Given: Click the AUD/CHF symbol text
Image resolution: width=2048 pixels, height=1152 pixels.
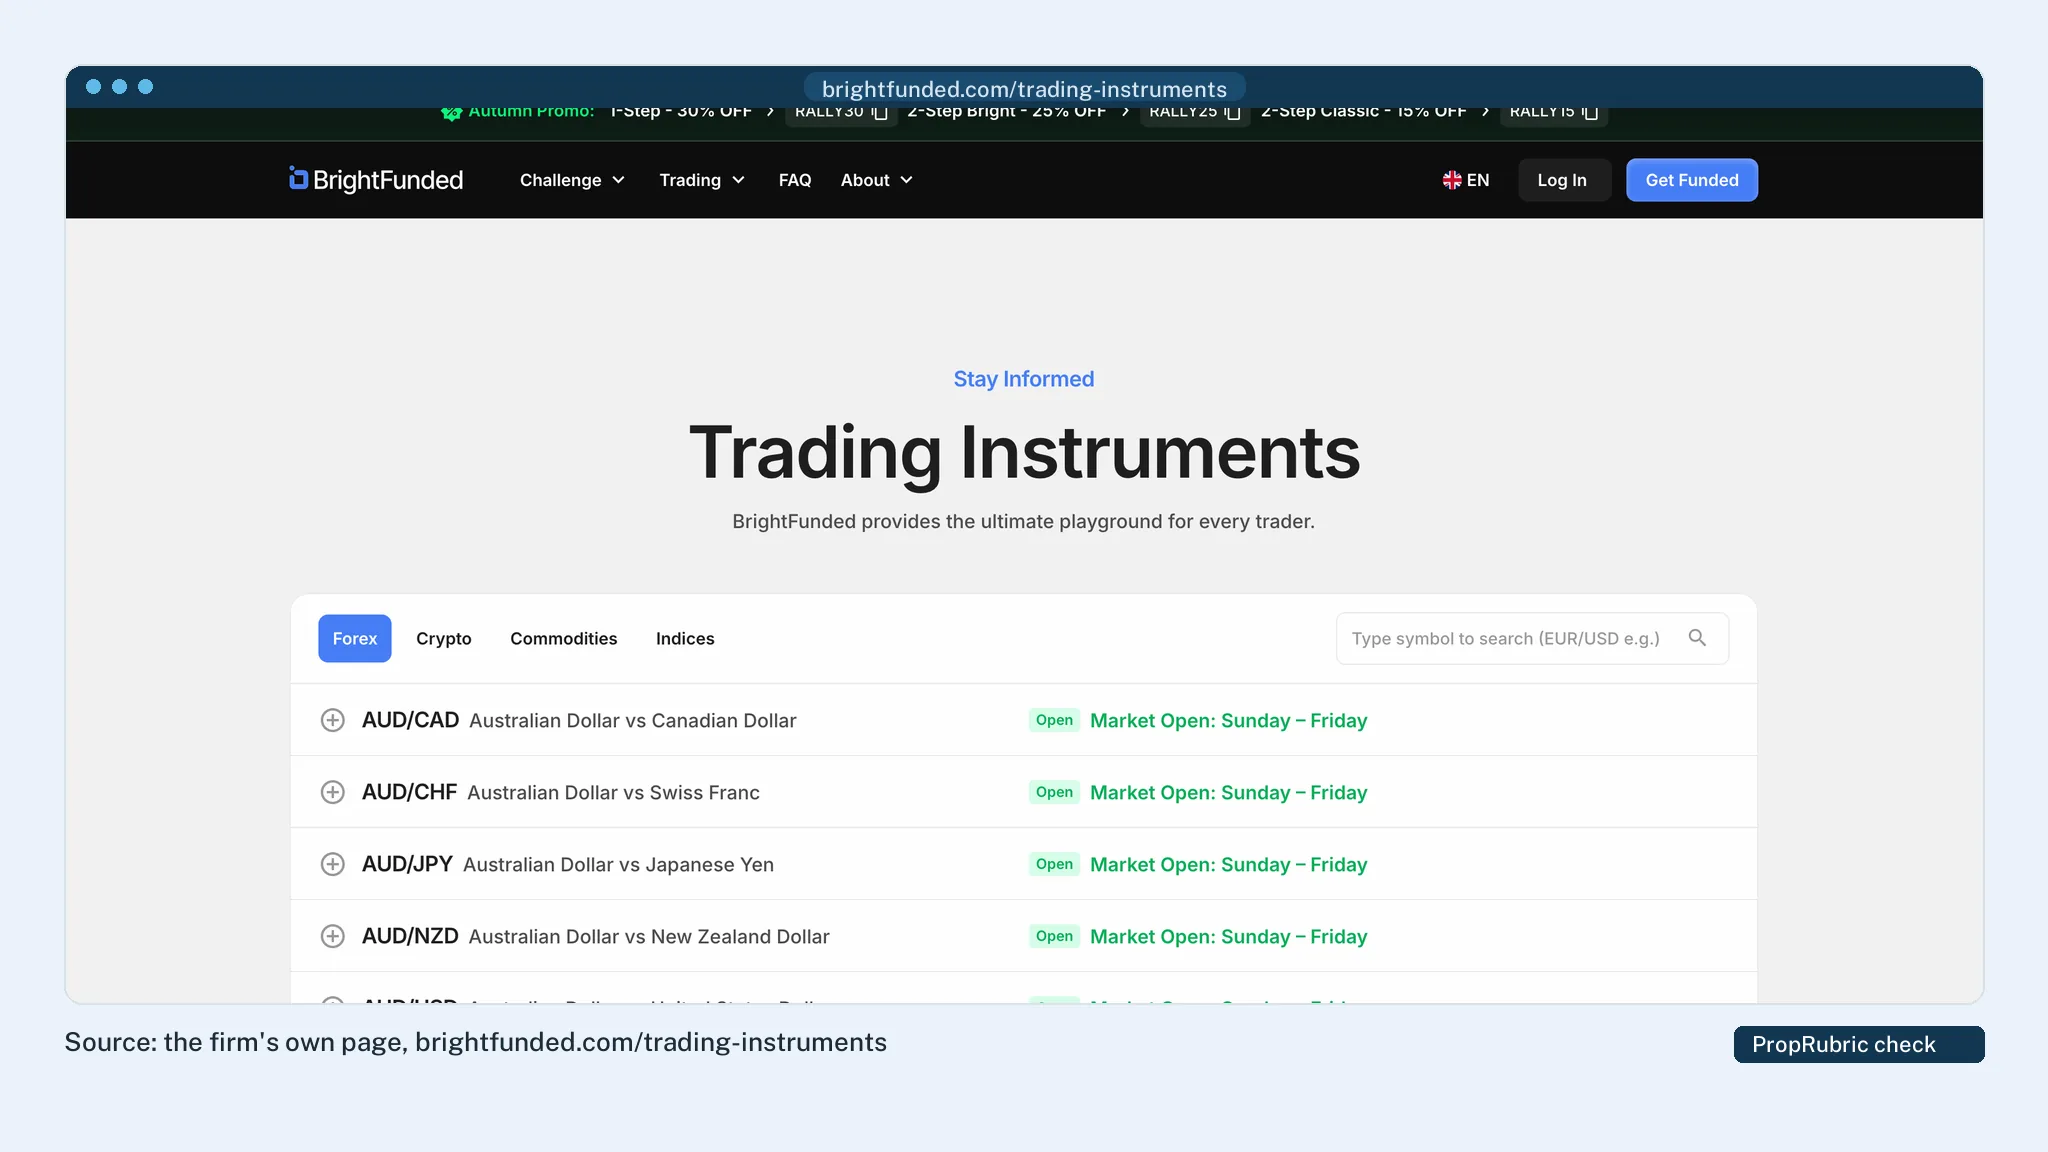Looking at the screenshot, I should click(409, 792).
